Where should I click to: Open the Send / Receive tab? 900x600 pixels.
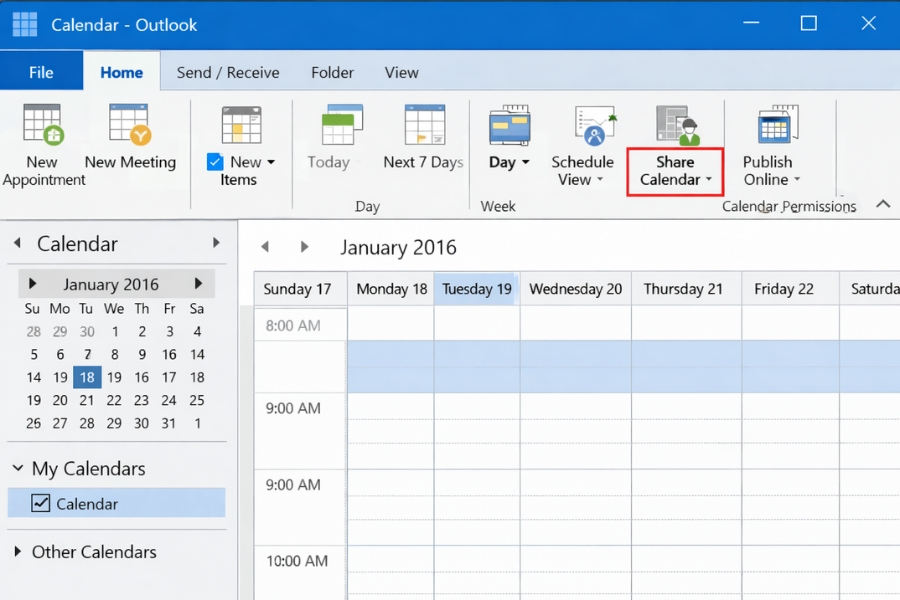pyautogui.click(x=227, y=72)
